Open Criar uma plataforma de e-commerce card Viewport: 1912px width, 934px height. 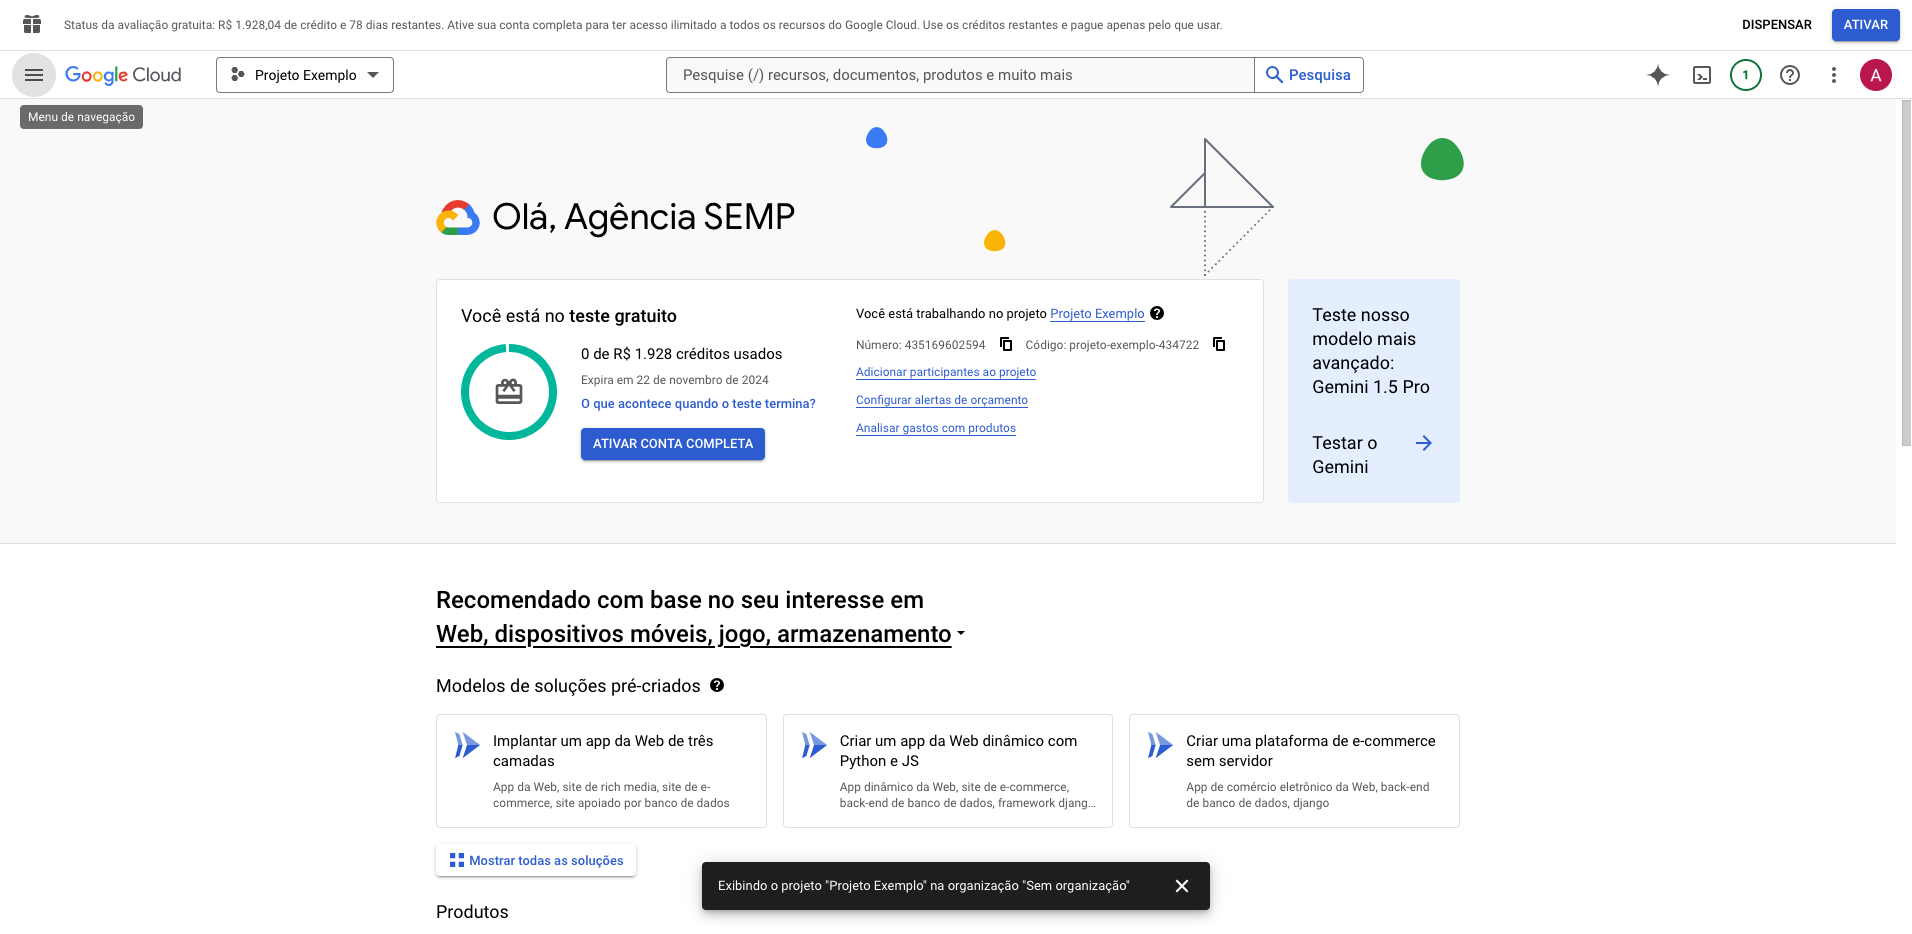1294,771
